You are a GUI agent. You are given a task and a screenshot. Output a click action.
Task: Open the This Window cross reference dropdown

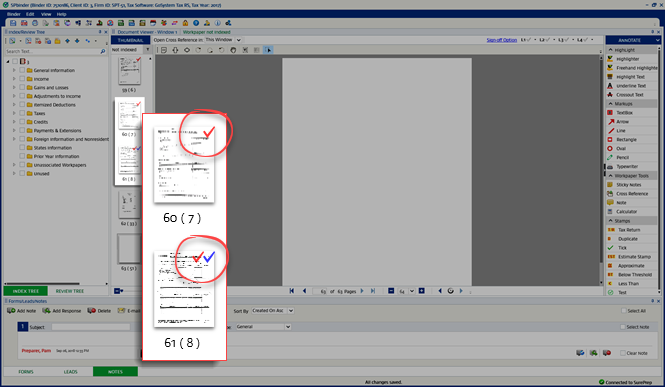click(x=239, y=40)
